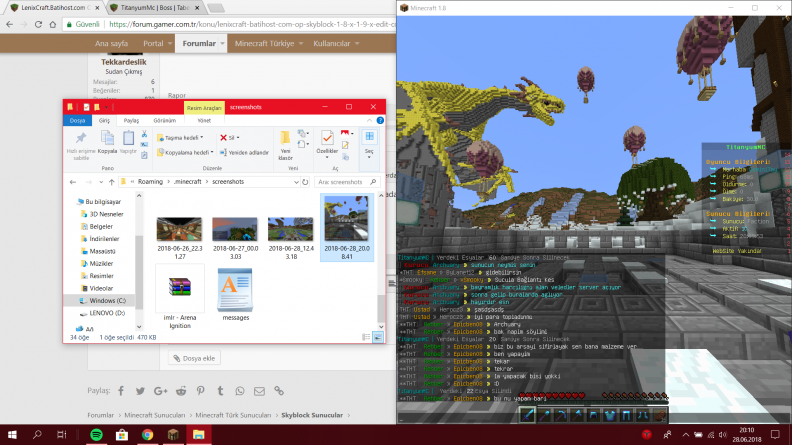Open Skyblock Sunucular breadcrumb link
This screenshot has width=792, height=445.
point(312,415)
